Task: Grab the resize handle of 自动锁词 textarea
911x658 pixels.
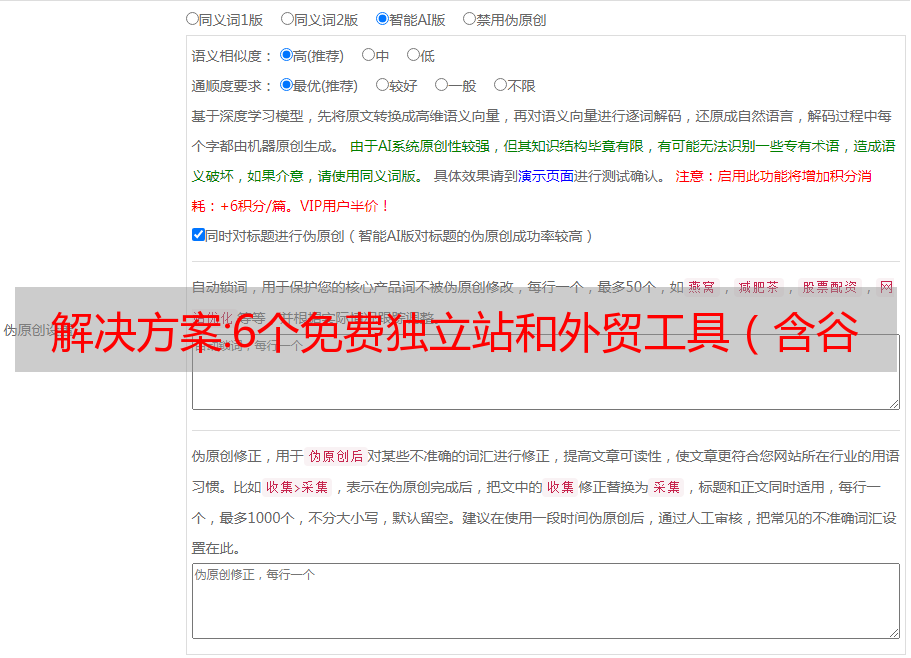Action: (x=894, y=404)
